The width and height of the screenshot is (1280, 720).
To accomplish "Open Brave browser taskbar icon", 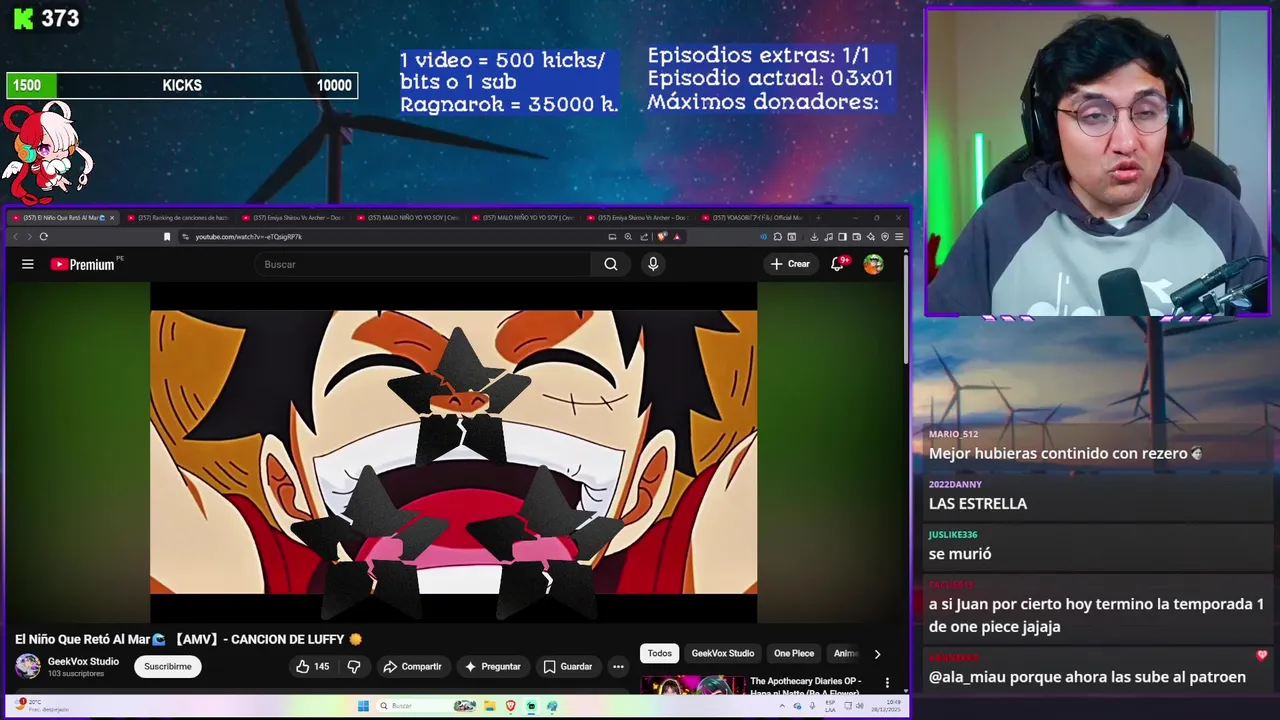I will (x=510, y=706).
